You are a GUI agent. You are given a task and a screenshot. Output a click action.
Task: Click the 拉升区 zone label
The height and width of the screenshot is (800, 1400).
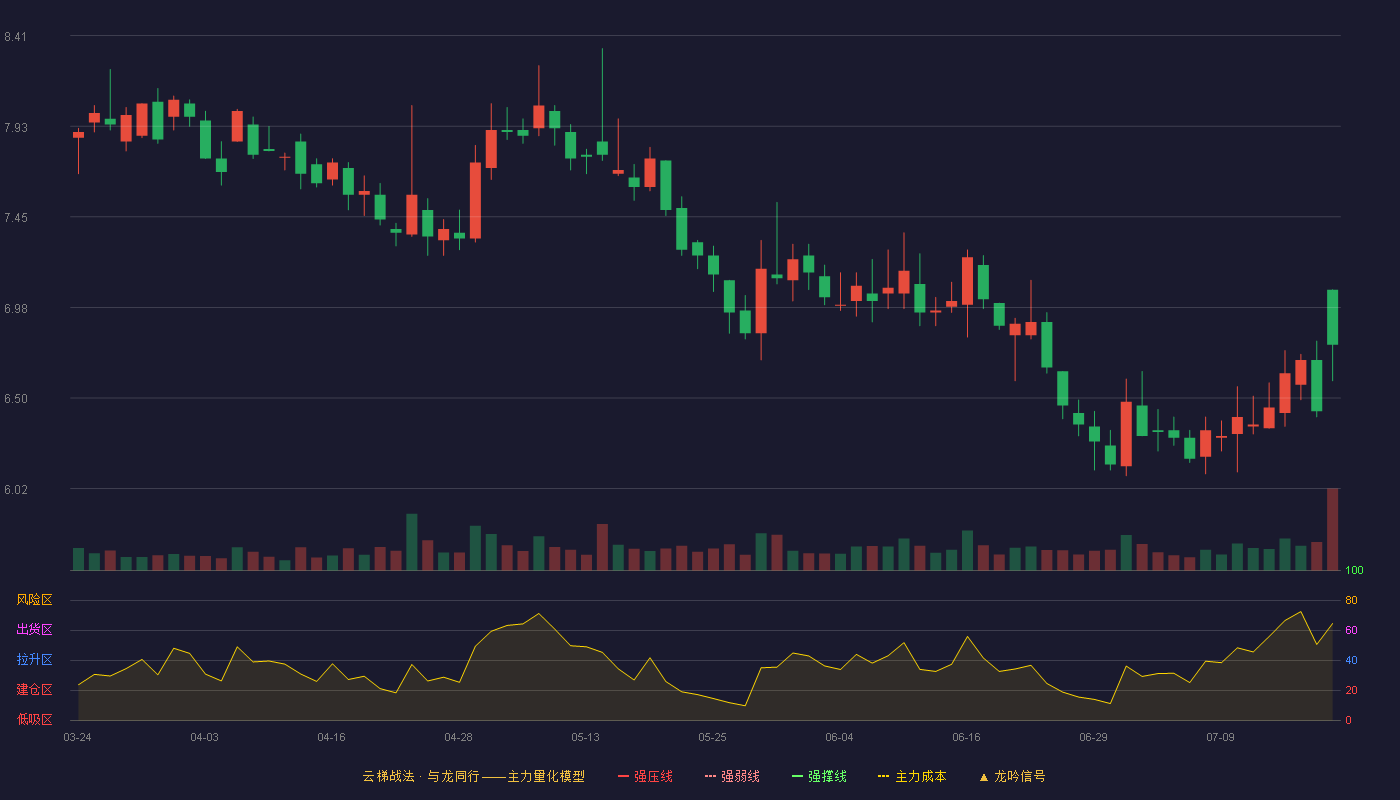[34, 660]
